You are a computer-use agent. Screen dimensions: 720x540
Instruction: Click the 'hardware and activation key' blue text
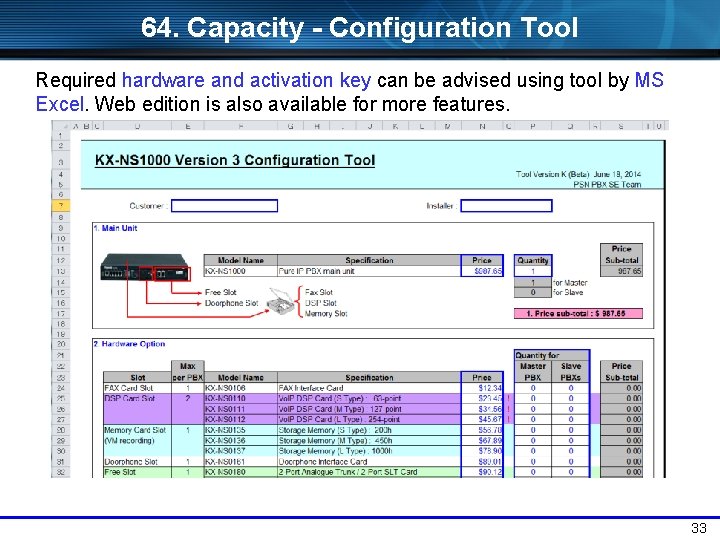coord(246,80)
